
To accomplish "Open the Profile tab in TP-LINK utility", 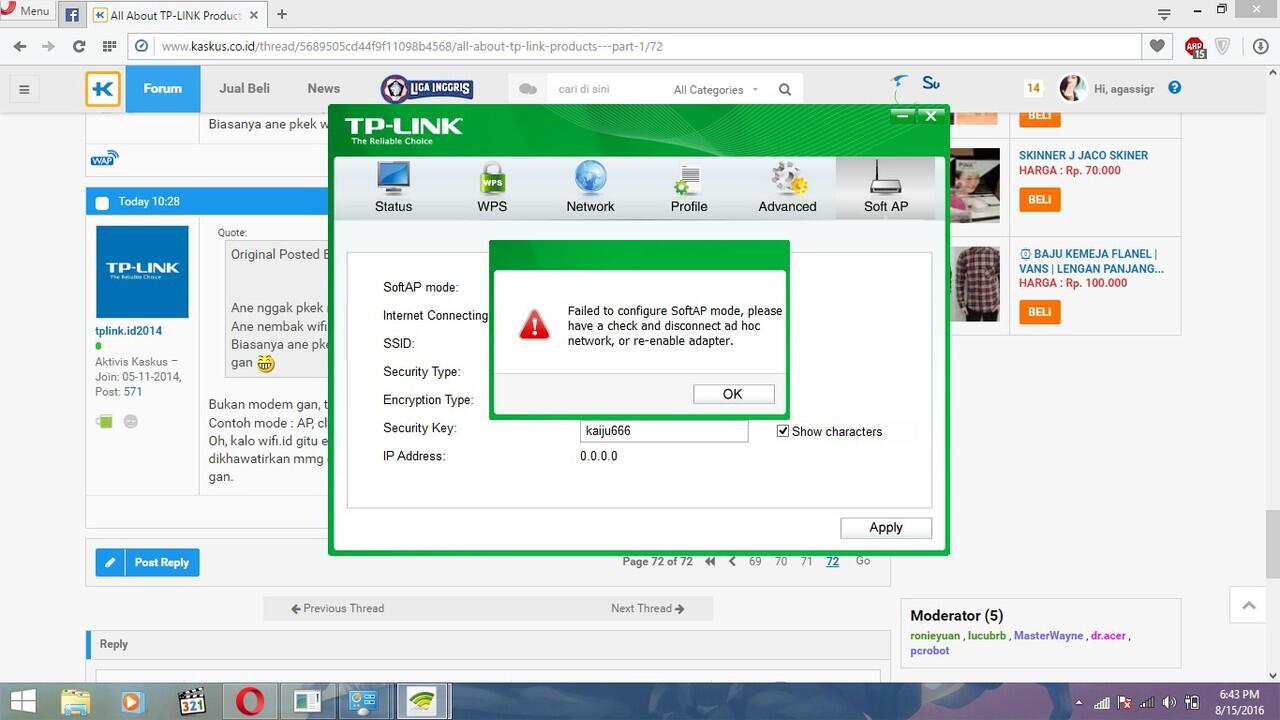I will point(689,188).
